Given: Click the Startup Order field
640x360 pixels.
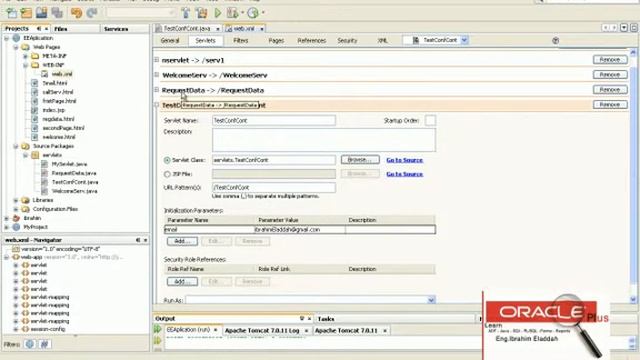Looking at the screenshot, I should 430,120.
